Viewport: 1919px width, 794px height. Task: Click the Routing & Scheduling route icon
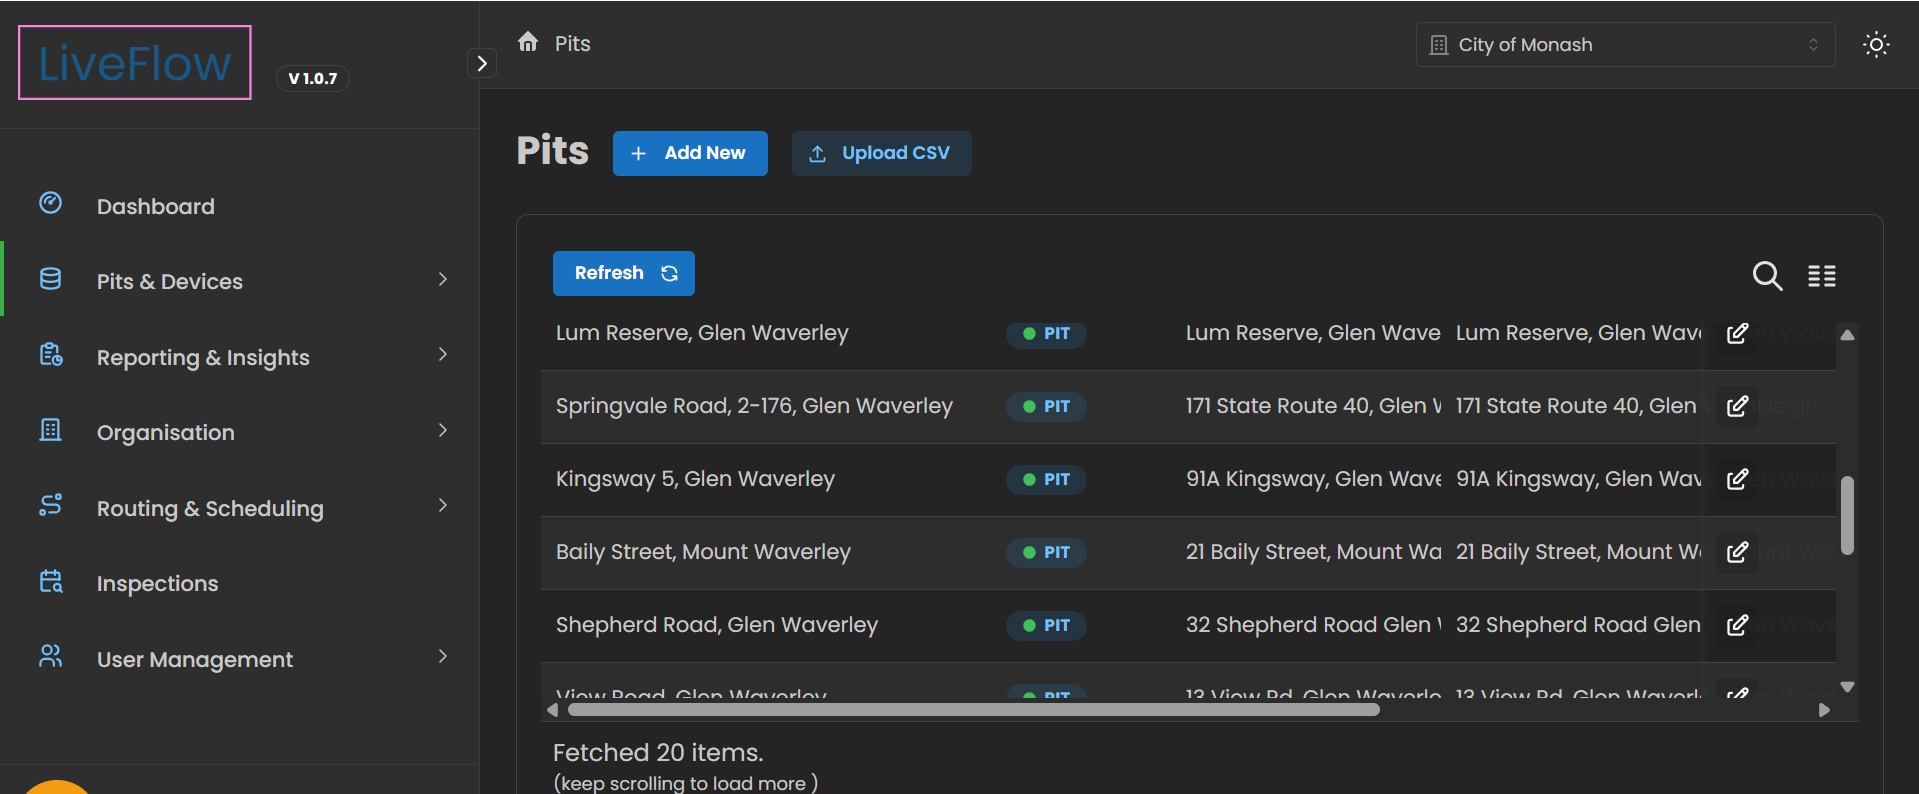point(51,505)
